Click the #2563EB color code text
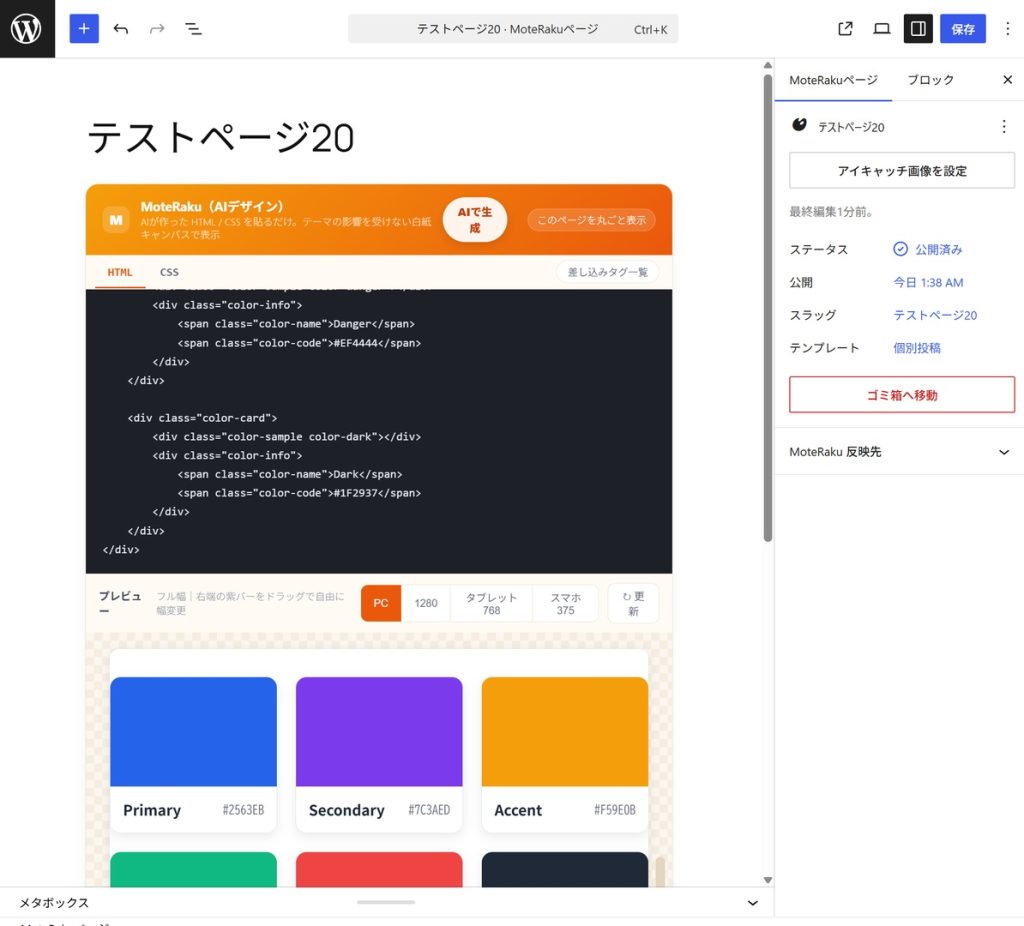1024x926 pixels. pos(243,810)
